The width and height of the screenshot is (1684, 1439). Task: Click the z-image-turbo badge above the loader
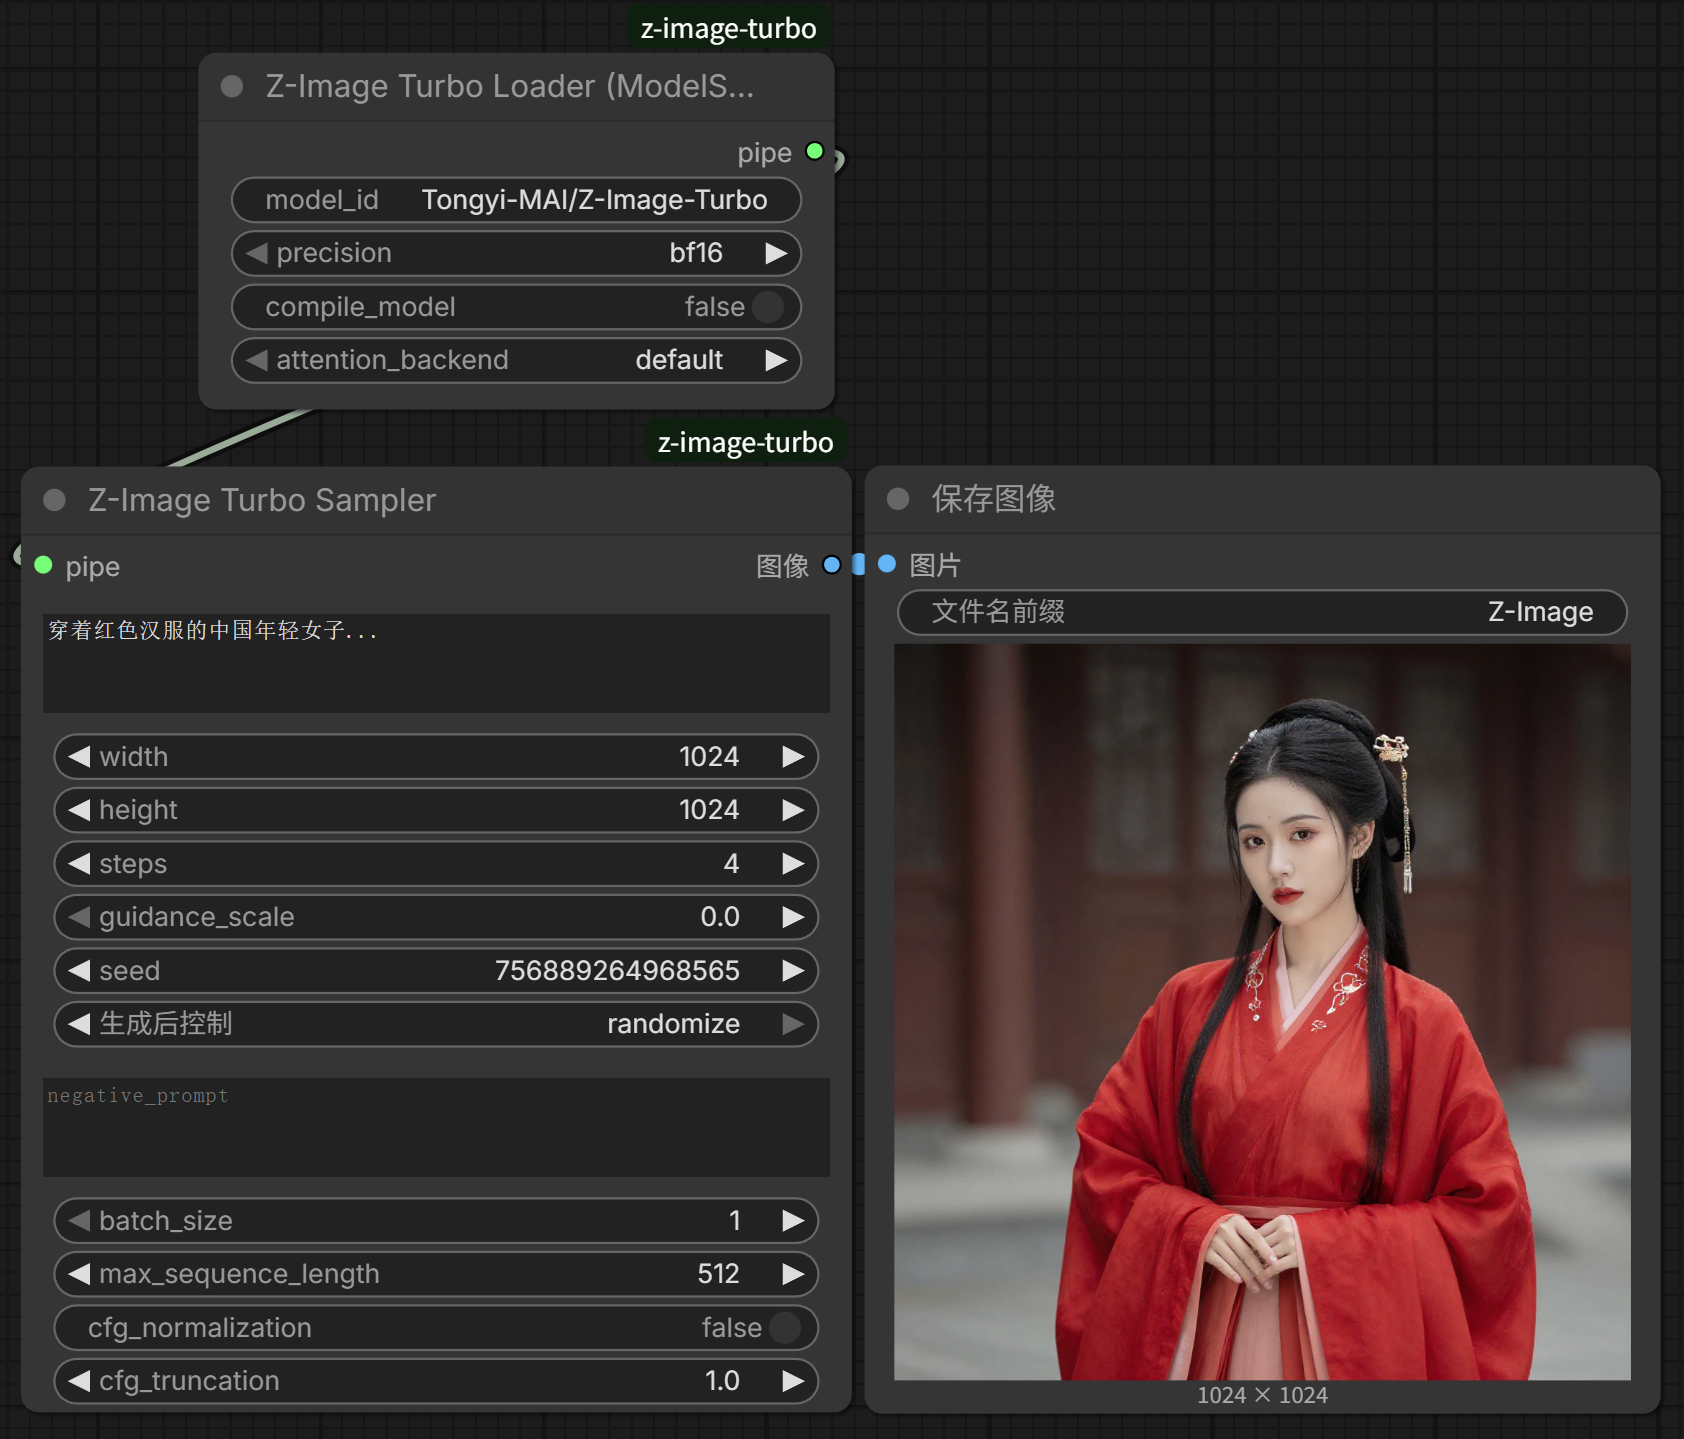[x=728, y=28]
